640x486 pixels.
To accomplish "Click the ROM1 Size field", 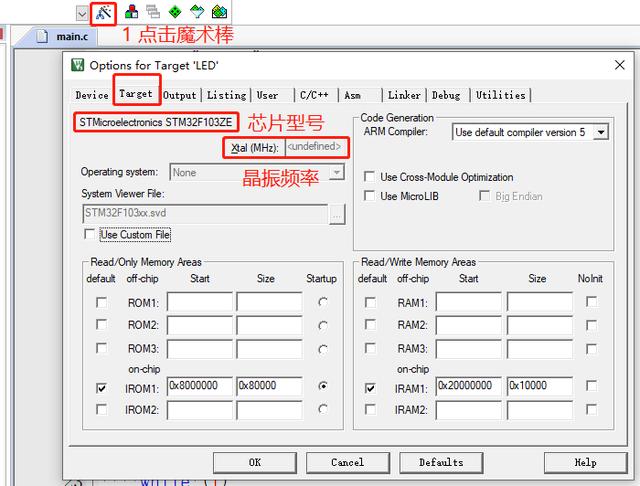I will tap(269, 302).
